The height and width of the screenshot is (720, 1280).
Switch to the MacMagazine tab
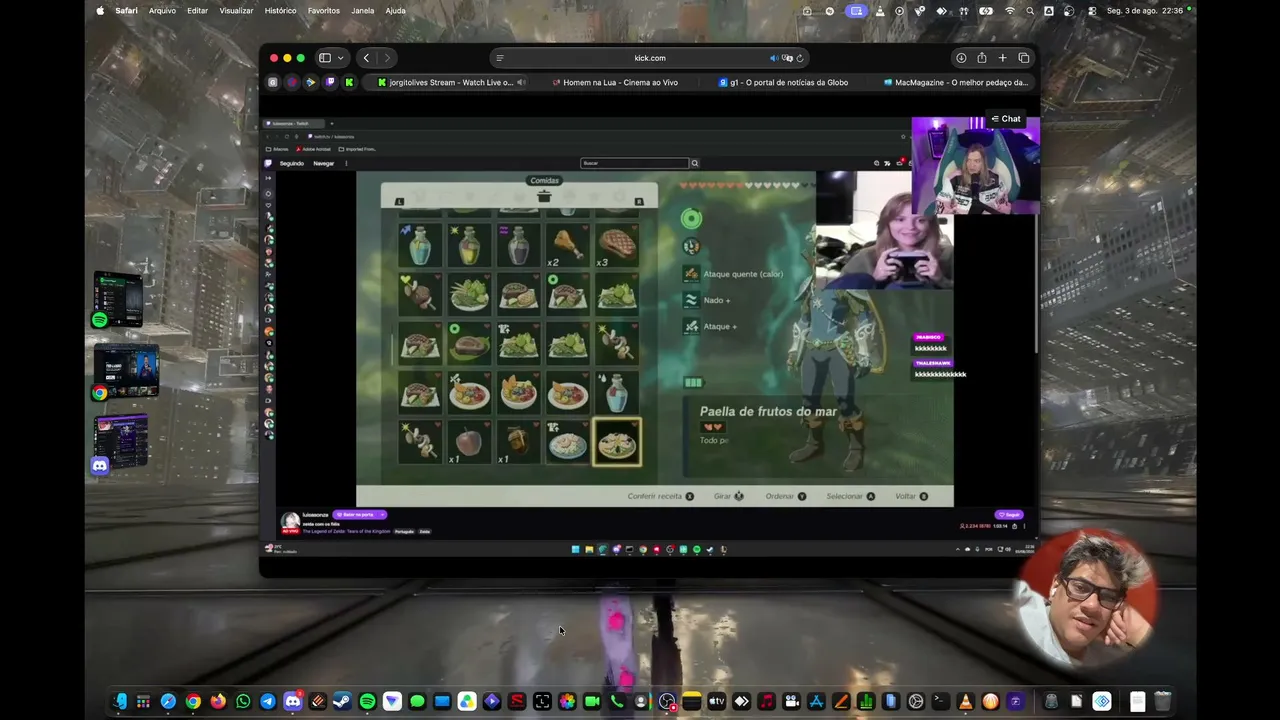click(x=955, y=82)
